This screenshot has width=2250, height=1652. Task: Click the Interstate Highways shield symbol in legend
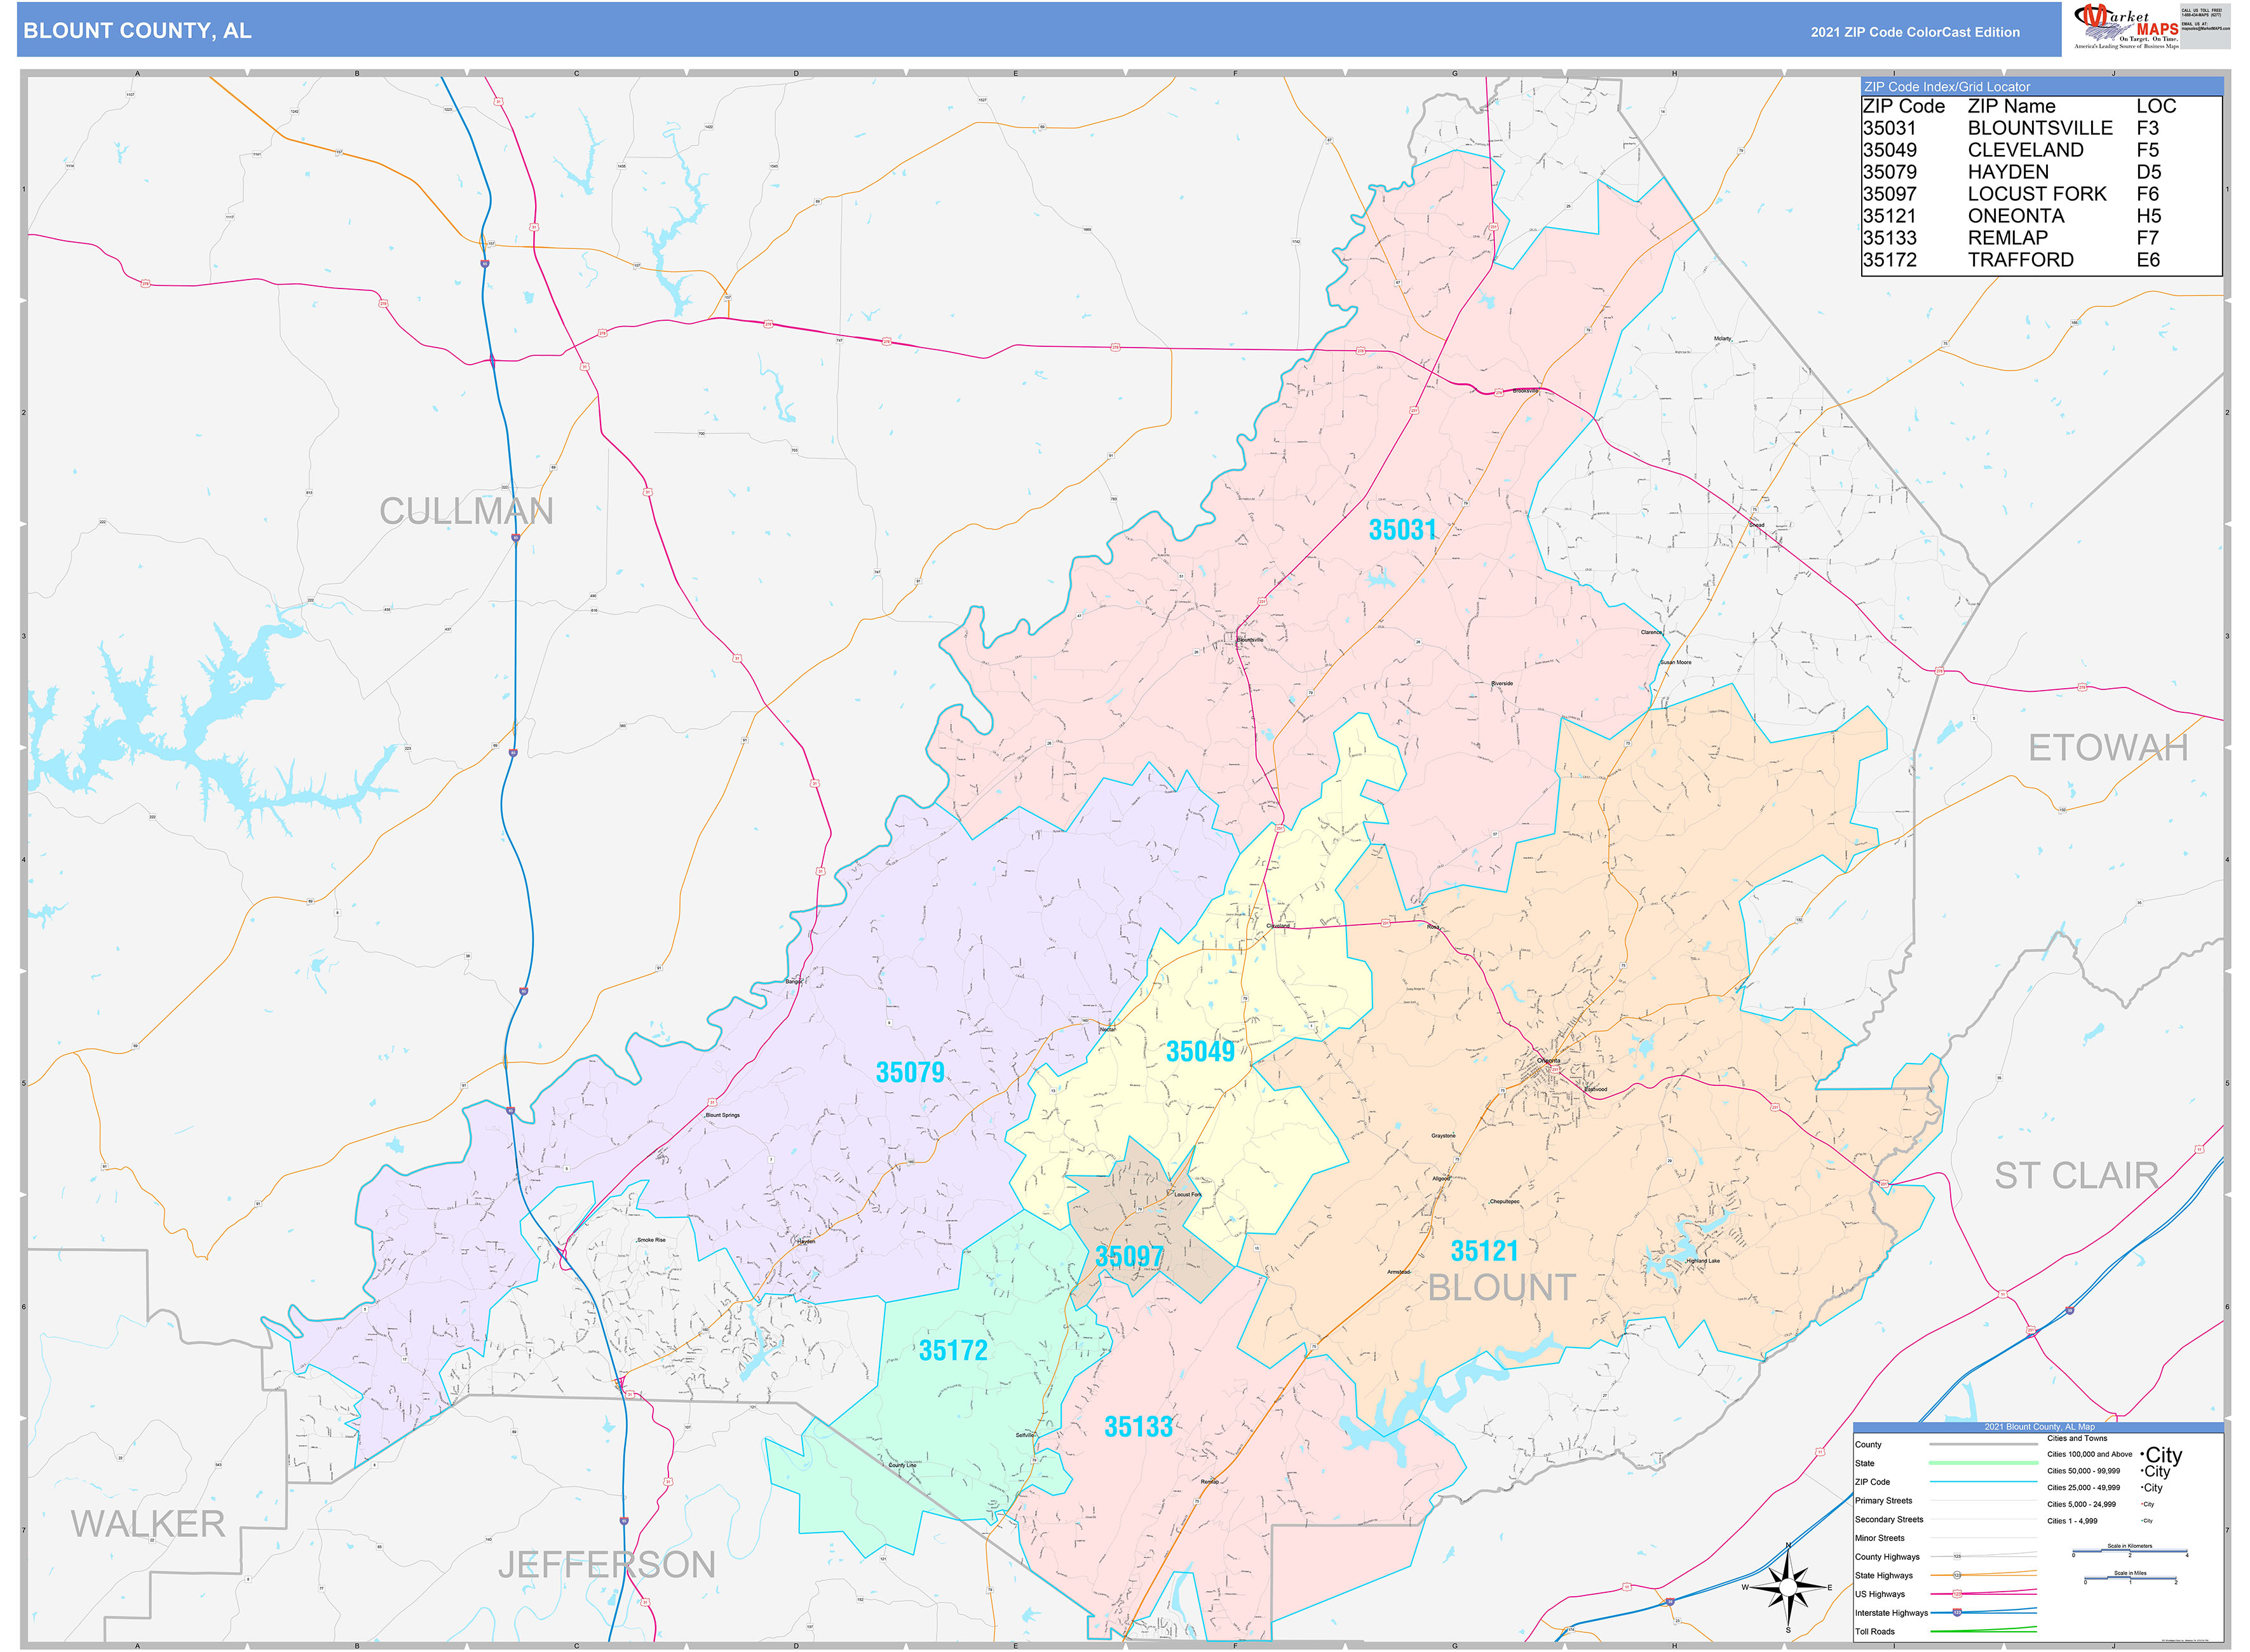[1957, 1612]
